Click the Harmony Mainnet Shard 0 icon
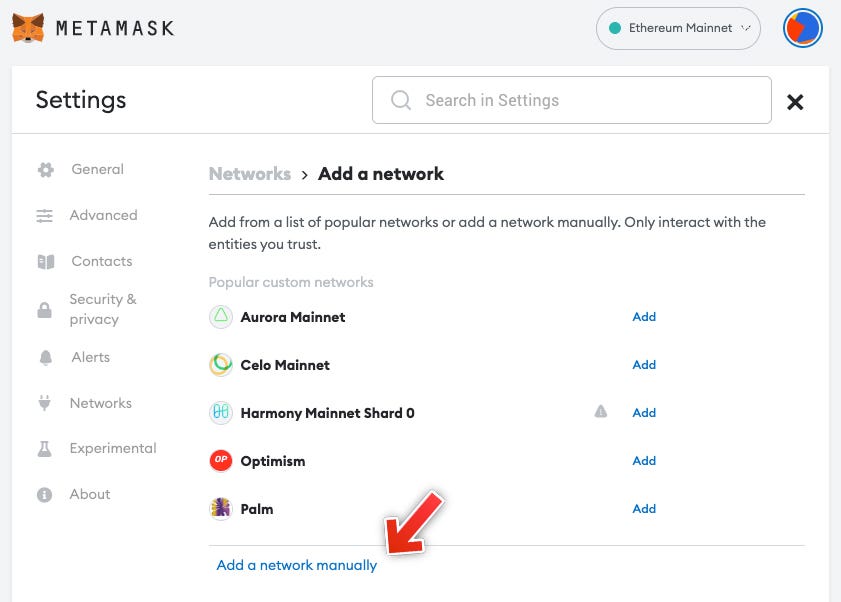841x602 pixels. pos(220,413)
